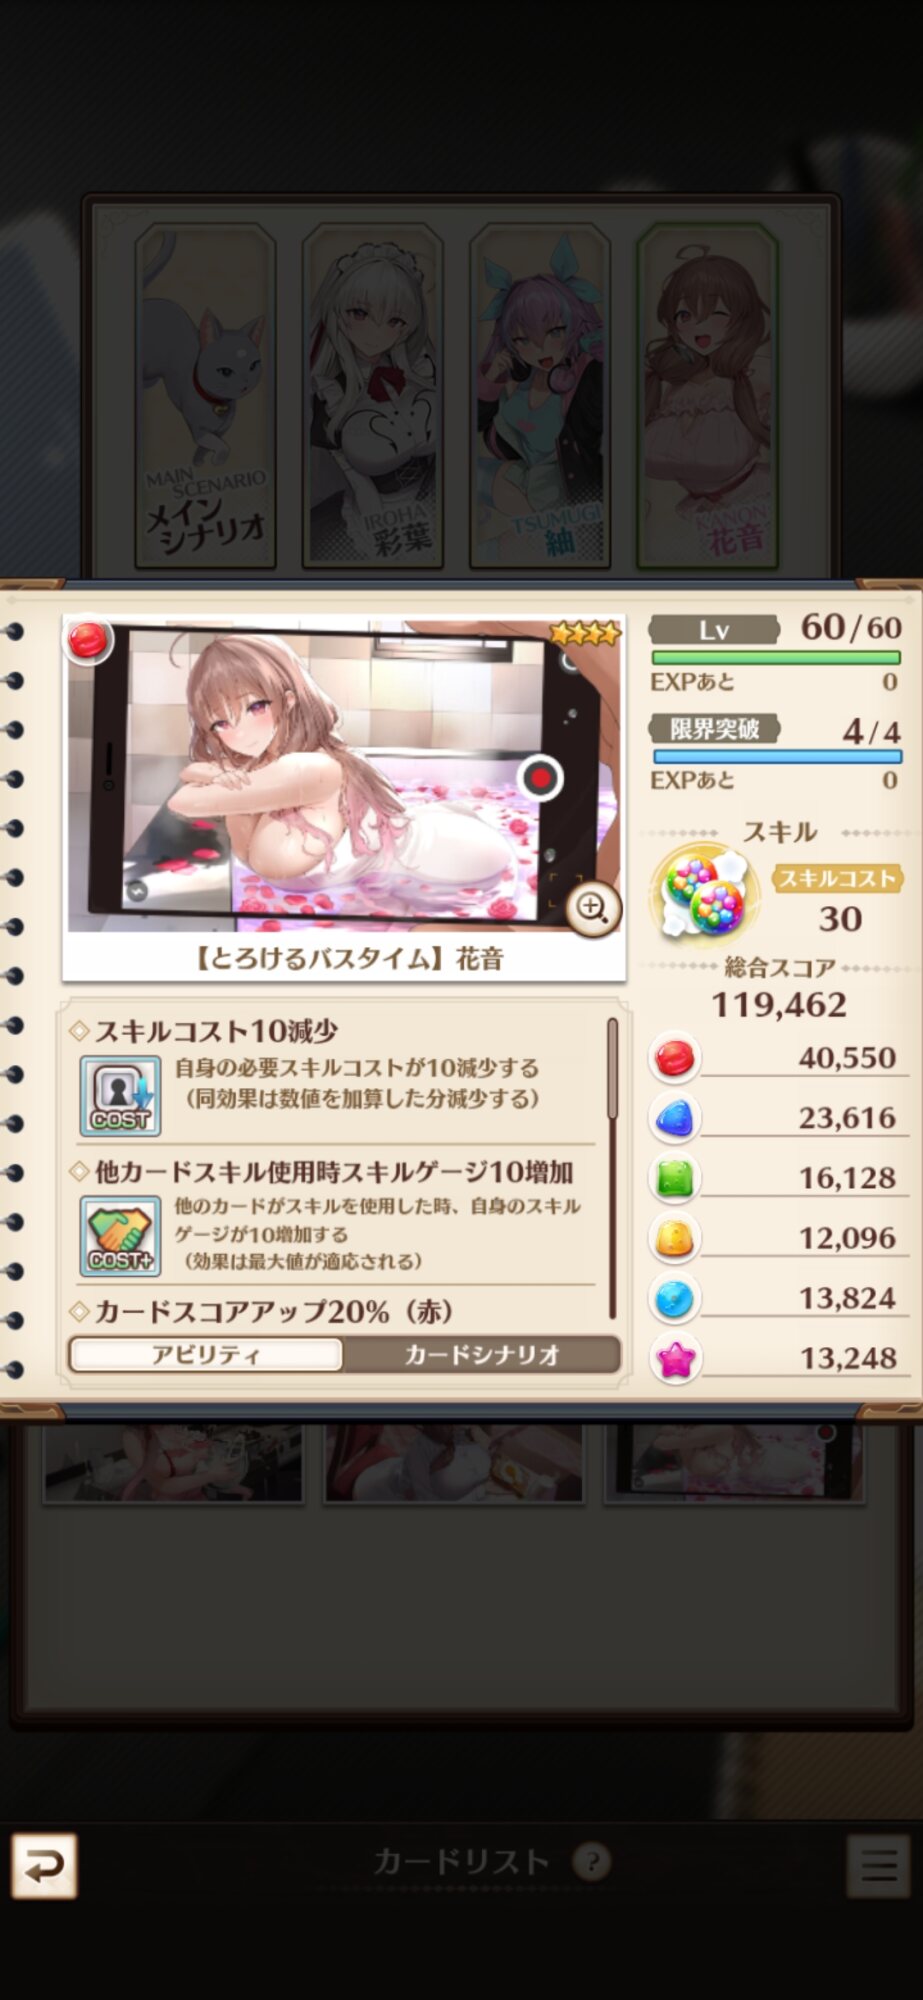Tap the back arrow button
The height and width of the screenshot is (2000, 923).
click(x=44, y=1865)
